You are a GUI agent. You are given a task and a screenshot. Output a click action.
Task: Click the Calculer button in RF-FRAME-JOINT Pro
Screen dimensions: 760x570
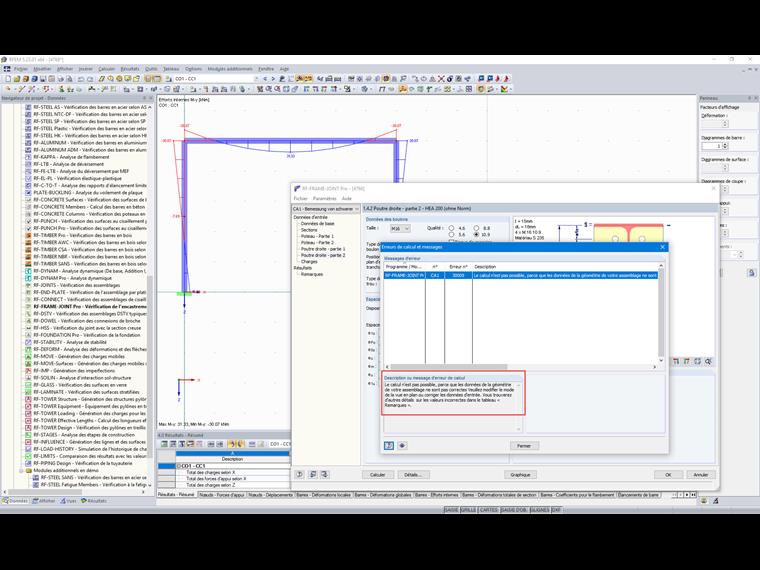coord(378,475)
